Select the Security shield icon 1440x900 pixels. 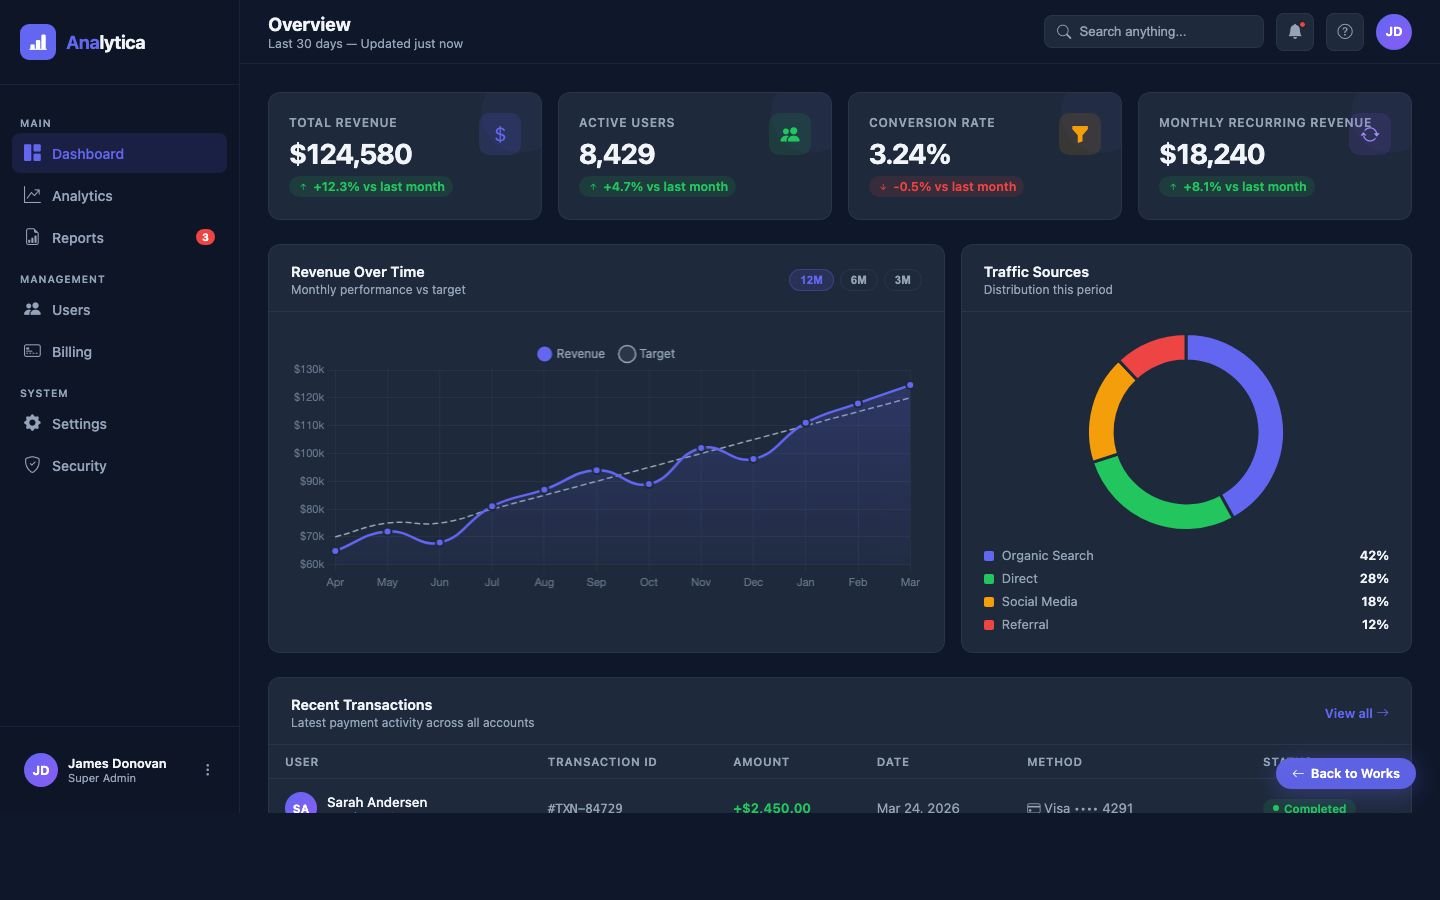click(x=31, y=466)
